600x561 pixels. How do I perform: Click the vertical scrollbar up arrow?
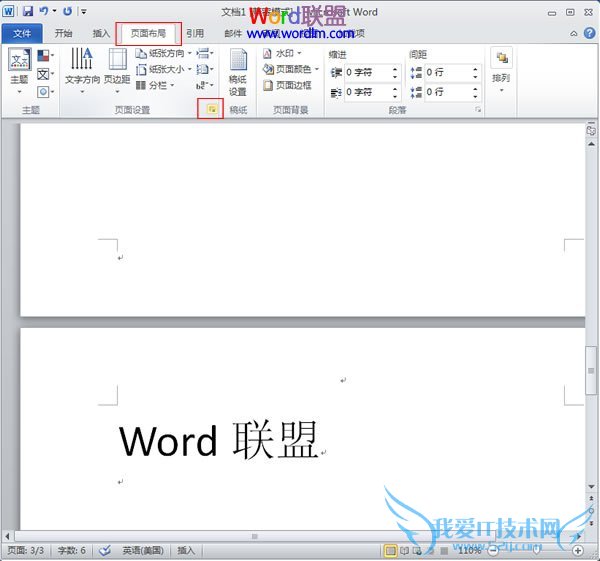(x=591, y=144)
